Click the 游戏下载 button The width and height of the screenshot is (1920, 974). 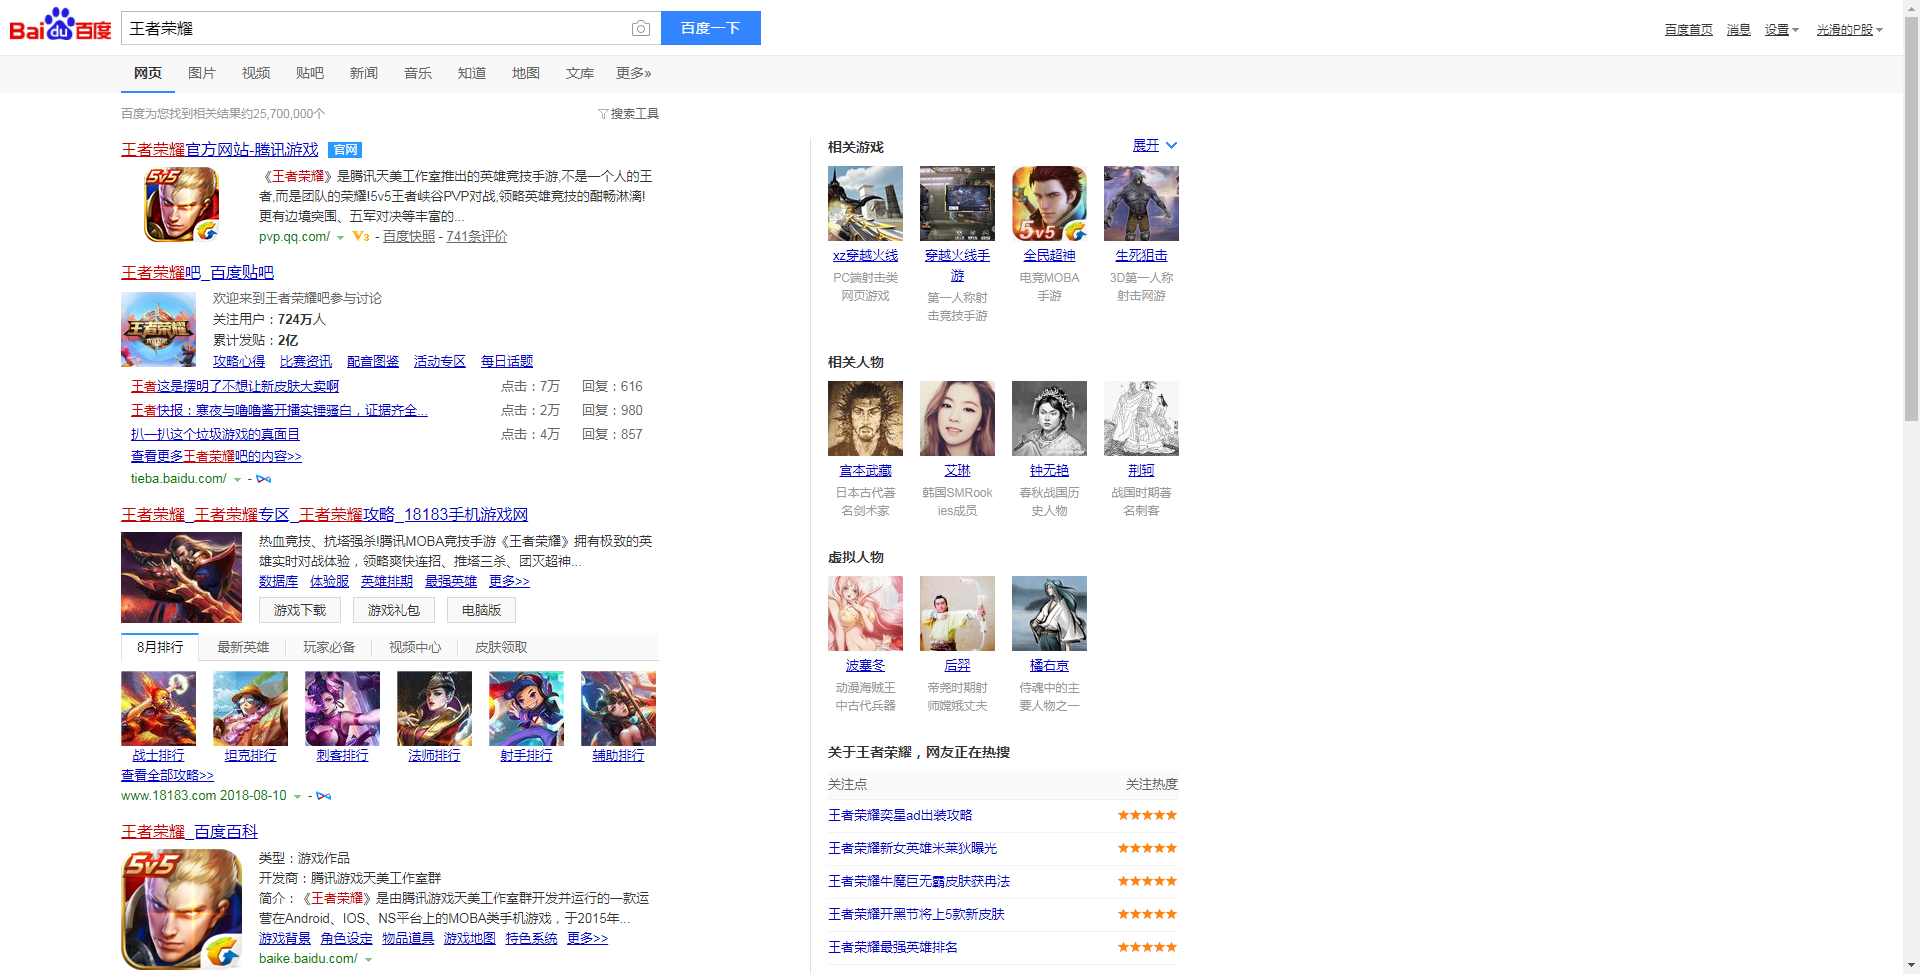pos(300,610)
